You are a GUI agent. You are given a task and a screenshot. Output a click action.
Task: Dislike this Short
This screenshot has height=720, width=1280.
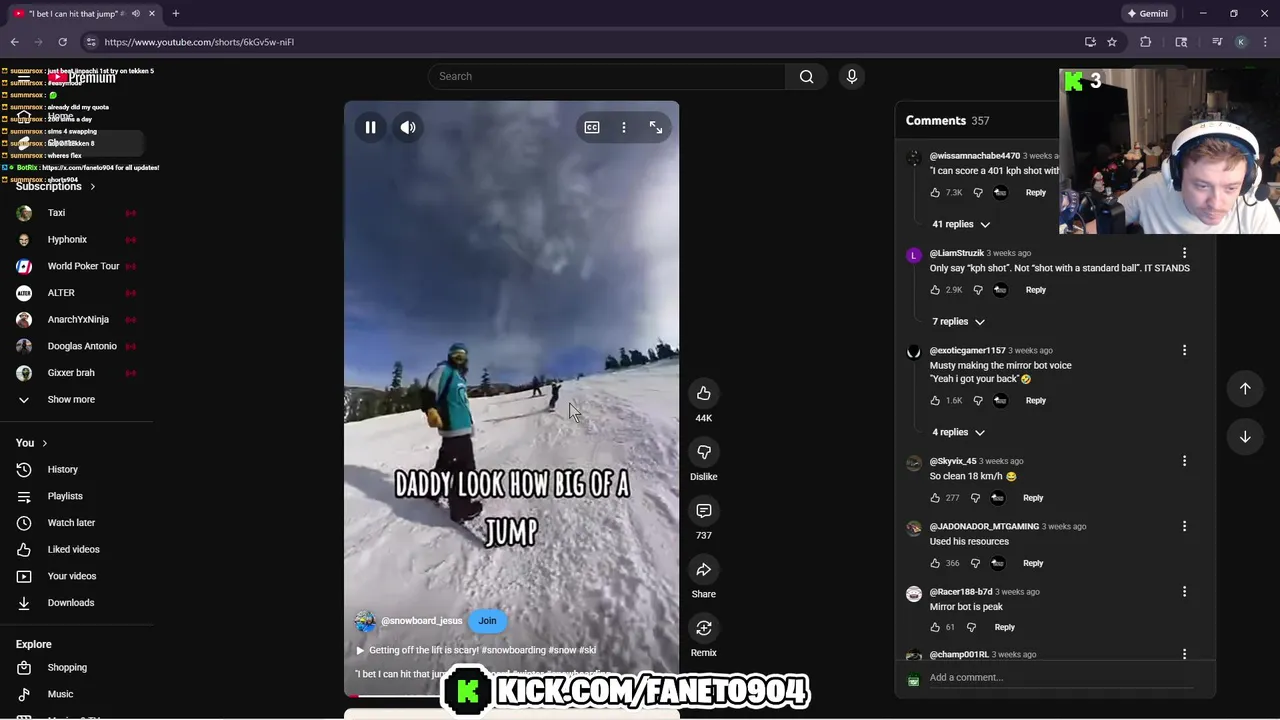[704, 452]
